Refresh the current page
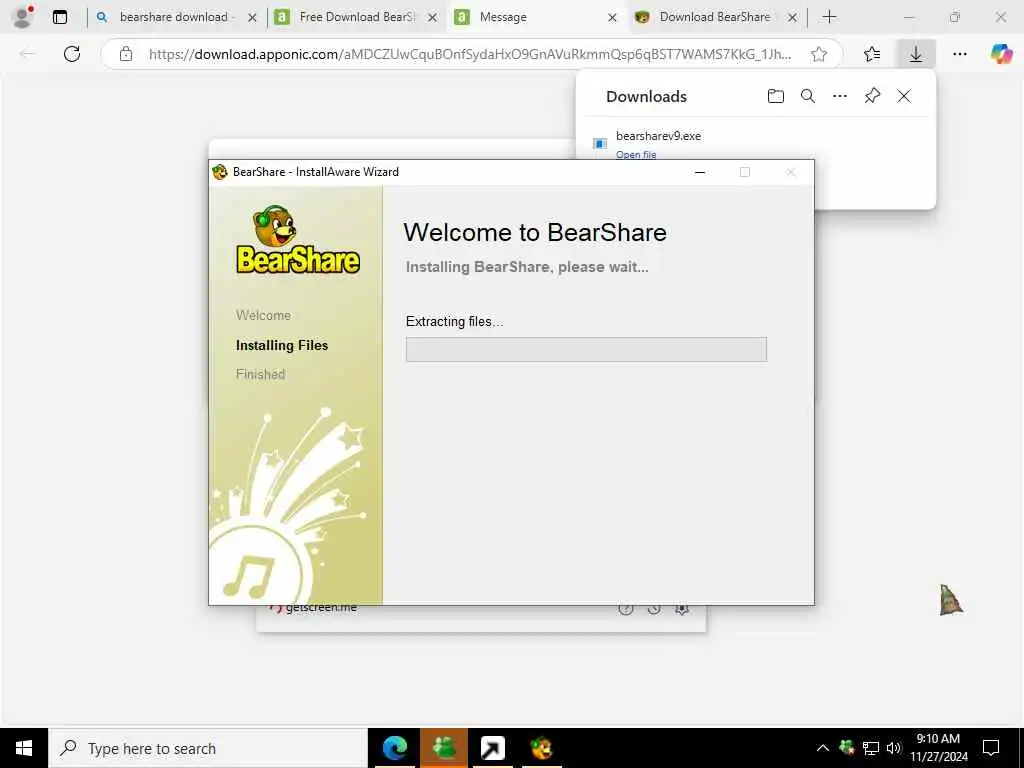 72,54
